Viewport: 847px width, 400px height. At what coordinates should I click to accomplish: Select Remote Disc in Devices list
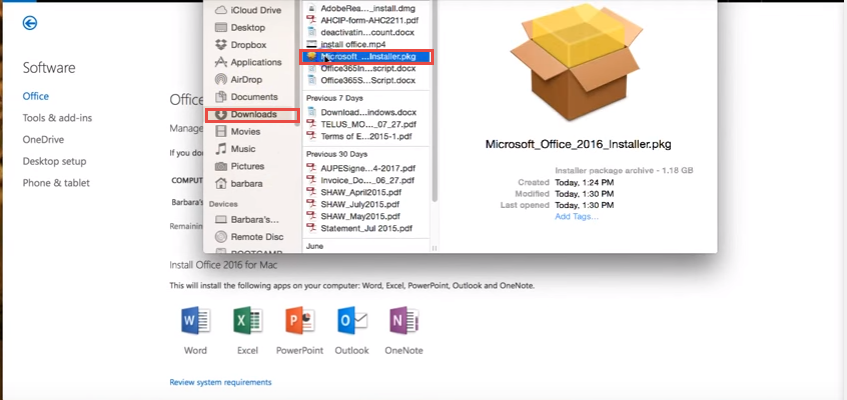click(x=248, y=237)
